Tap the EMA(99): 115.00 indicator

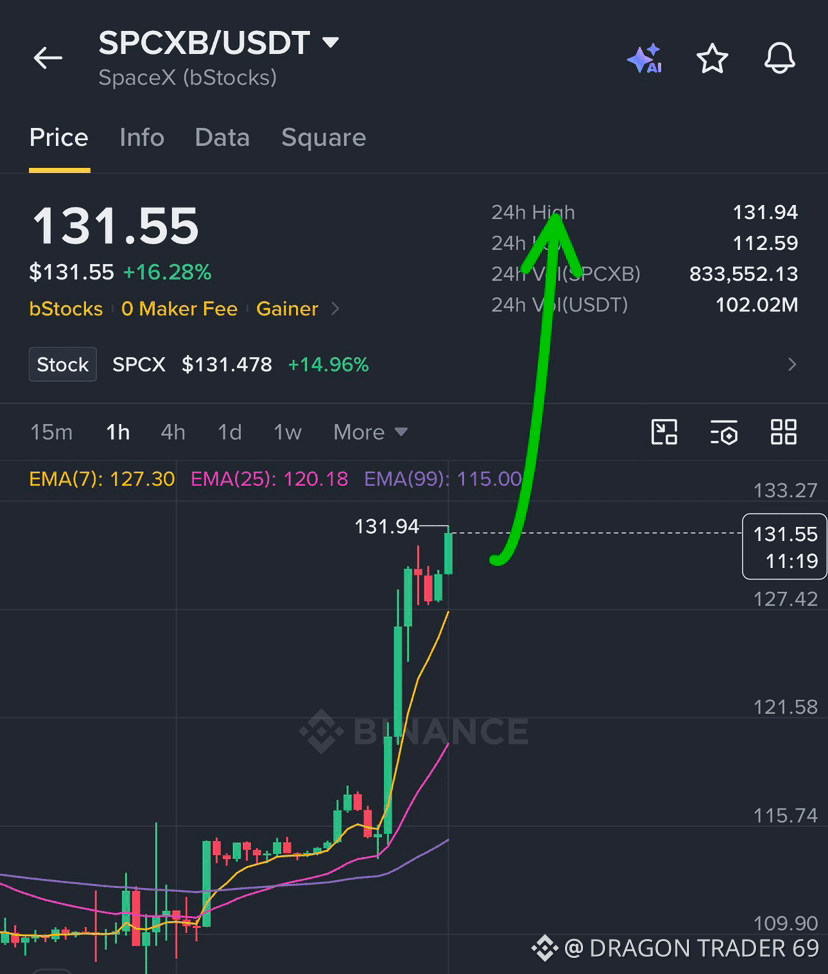[443, 479]
